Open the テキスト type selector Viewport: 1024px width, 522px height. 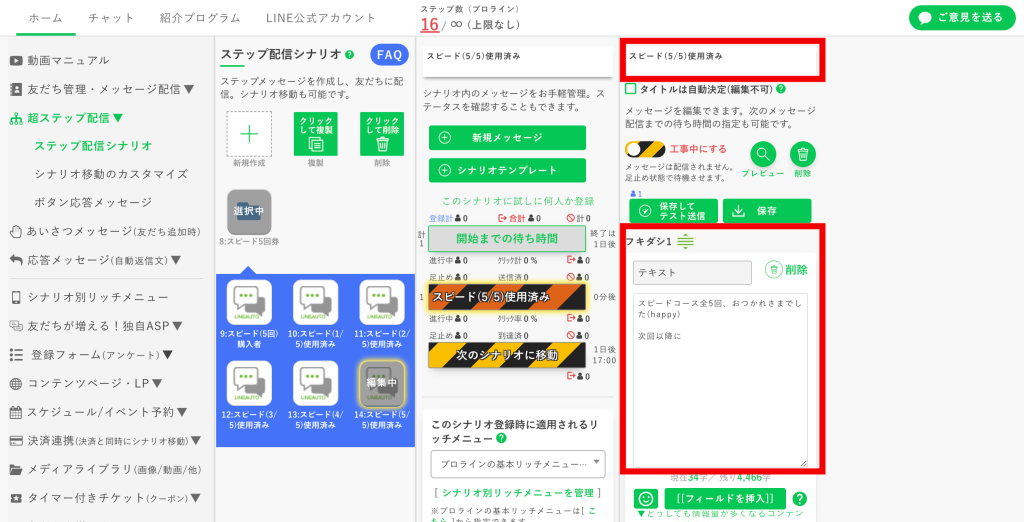[x=692, y=272]
